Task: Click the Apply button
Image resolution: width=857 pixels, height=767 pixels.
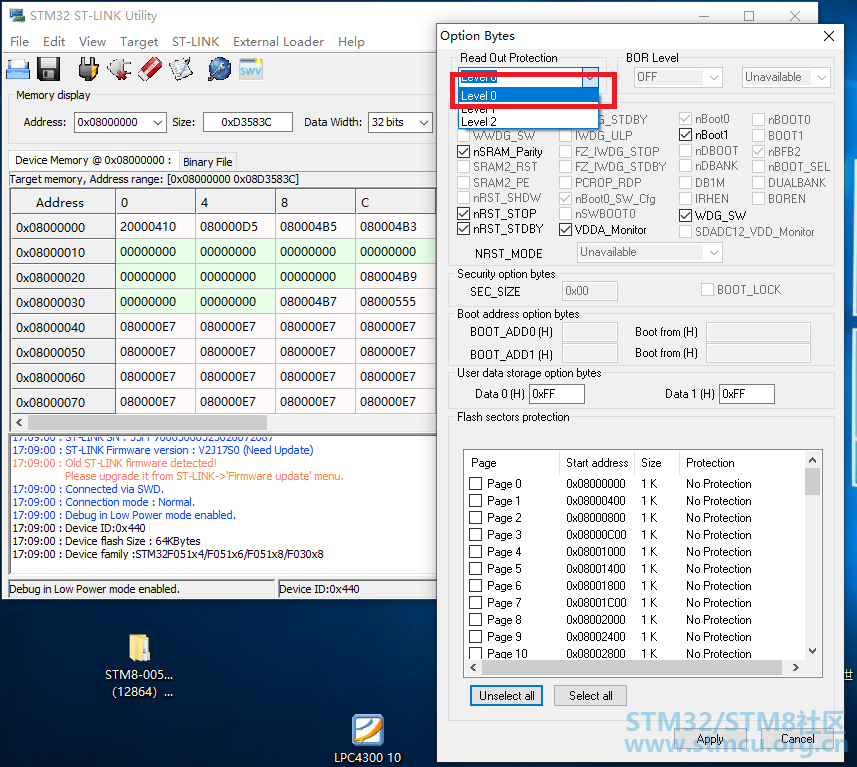Action: (x=710, y=739)
